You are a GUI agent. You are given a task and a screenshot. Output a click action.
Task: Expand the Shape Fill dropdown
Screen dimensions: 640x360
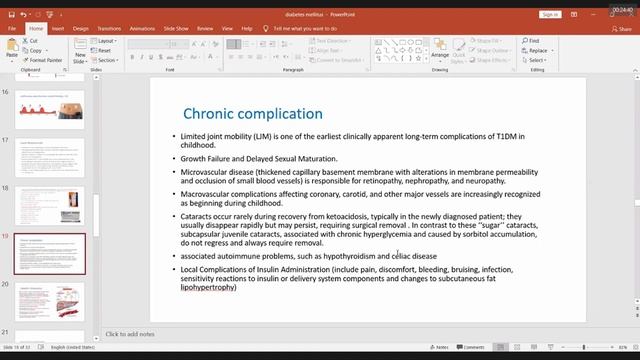[486, 40]
